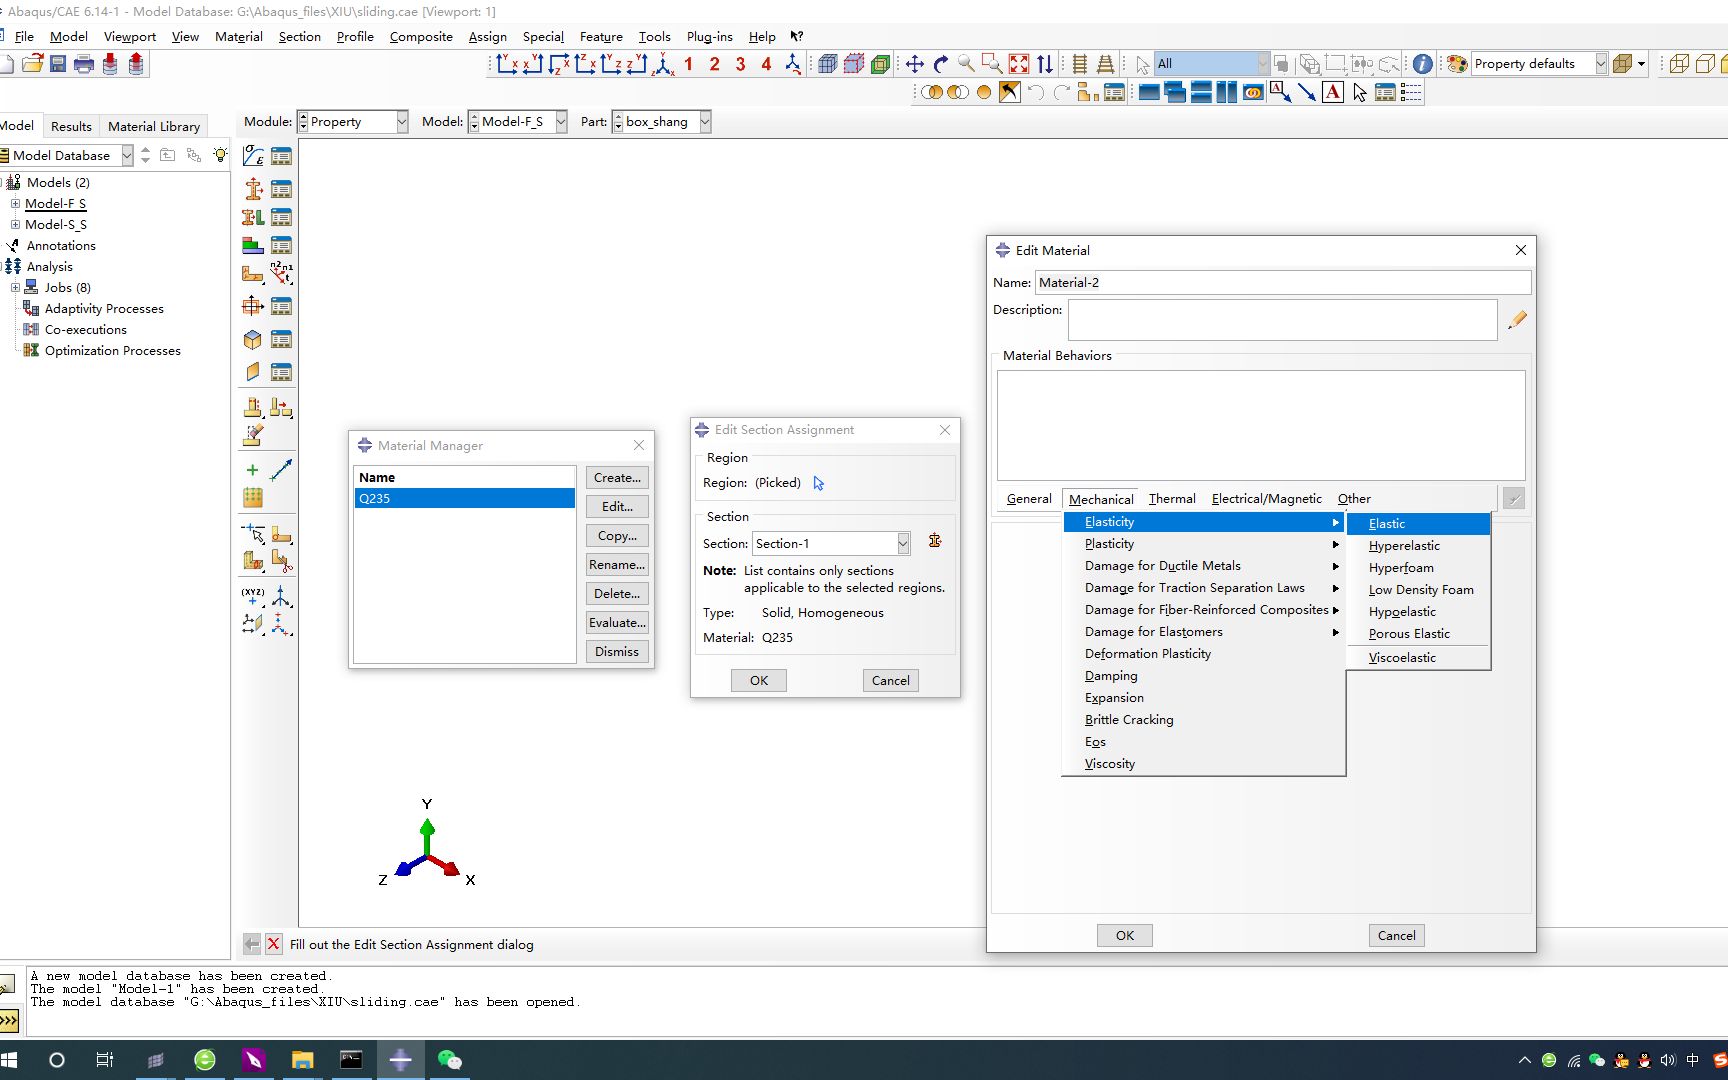The image size is (1728, 1080).
Task: Activate the Rotate View tool
Action: (941, 63)
